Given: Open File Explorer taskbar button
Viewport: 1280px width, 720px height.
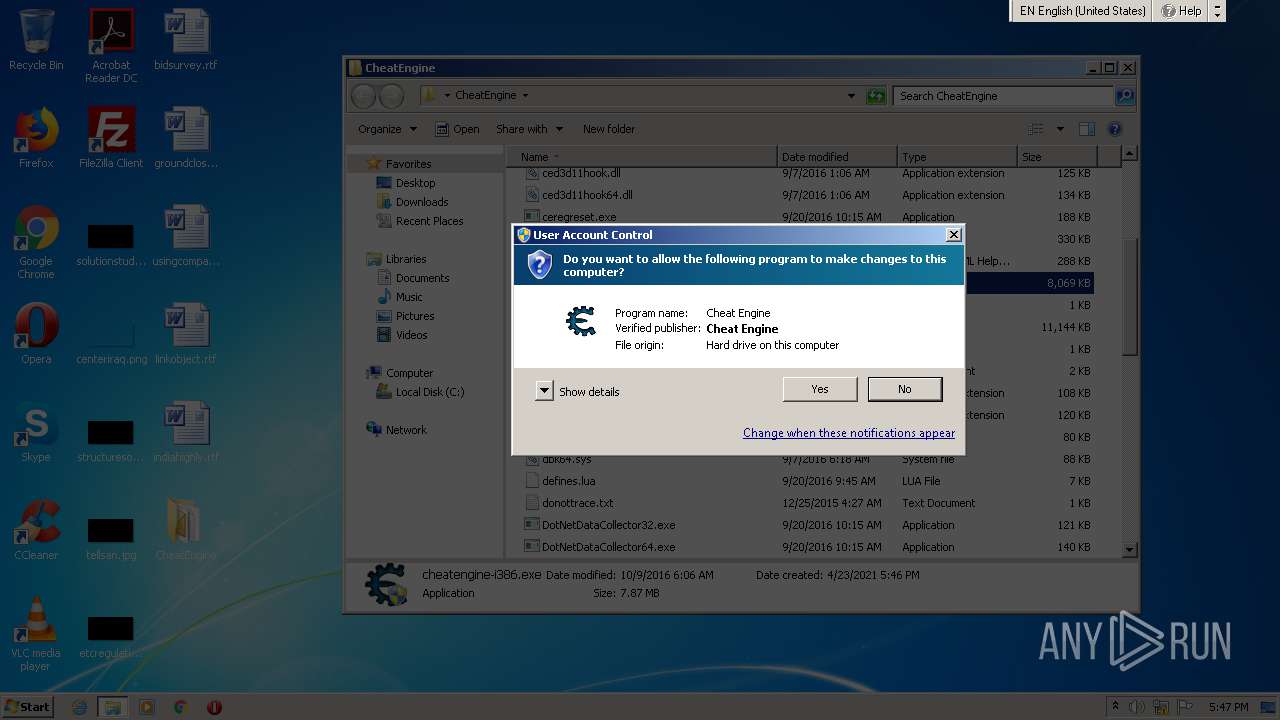Looking at the screenshot, I should (x=113, y=707).
